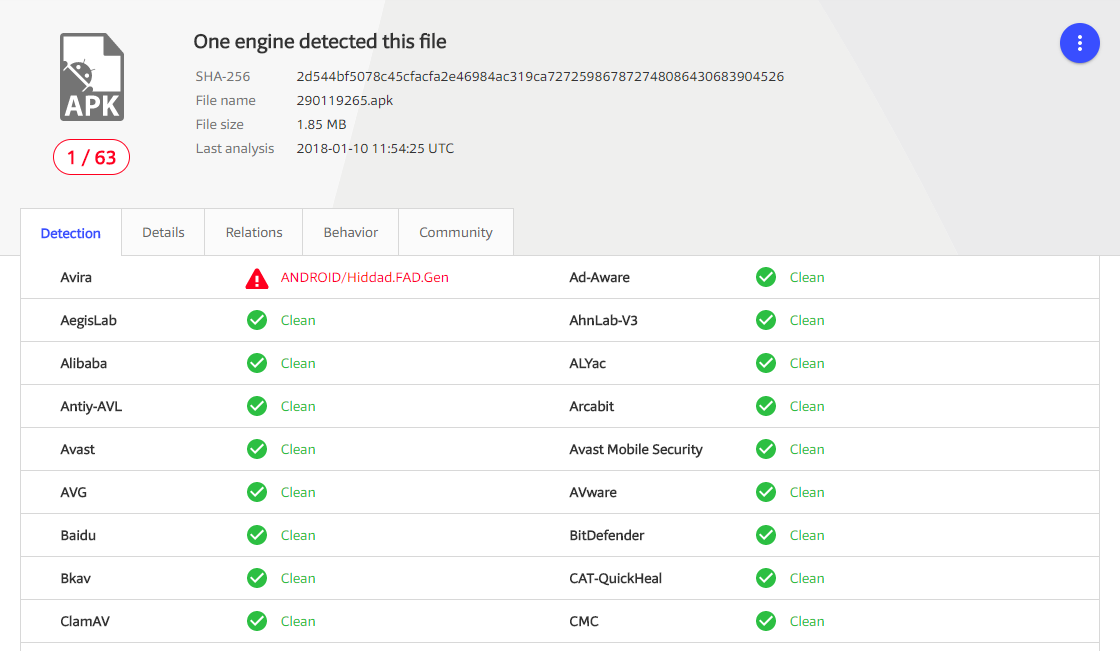Select the file name 290119265.apk
The image size is (1120, 651).
[345, 101]
